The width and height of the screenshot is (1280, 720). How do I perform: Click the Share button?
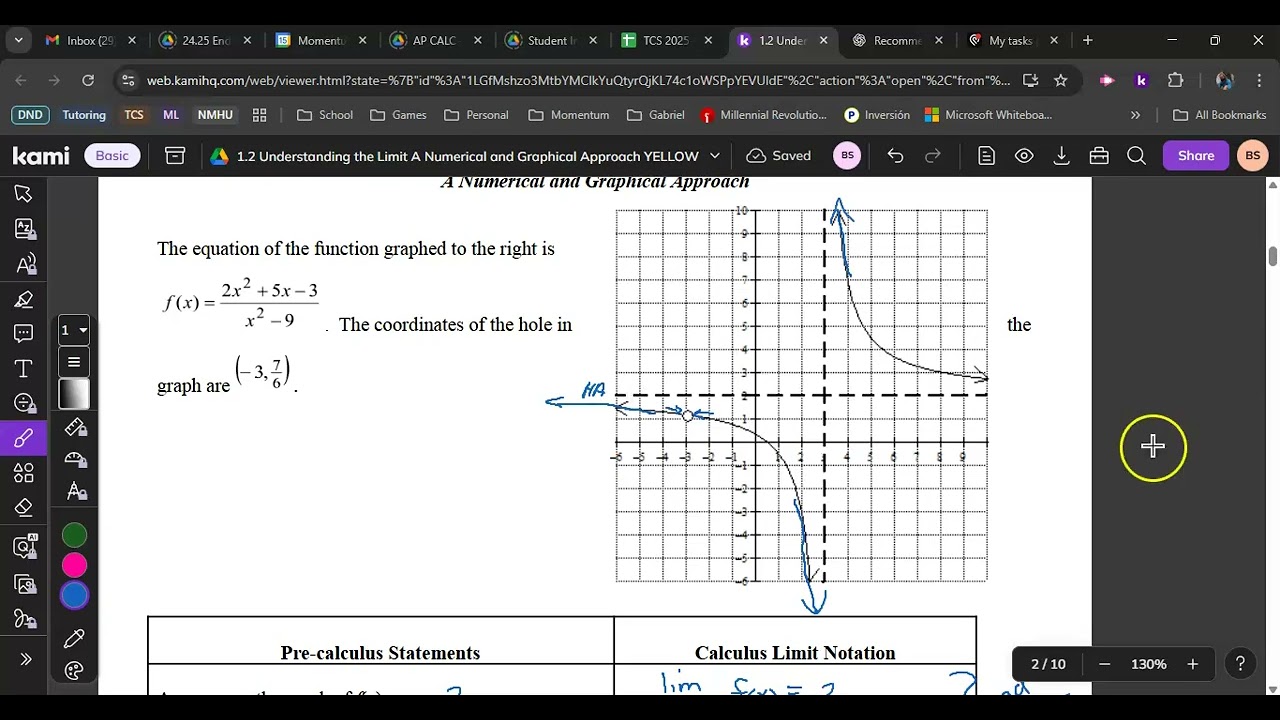[1196, 156]
